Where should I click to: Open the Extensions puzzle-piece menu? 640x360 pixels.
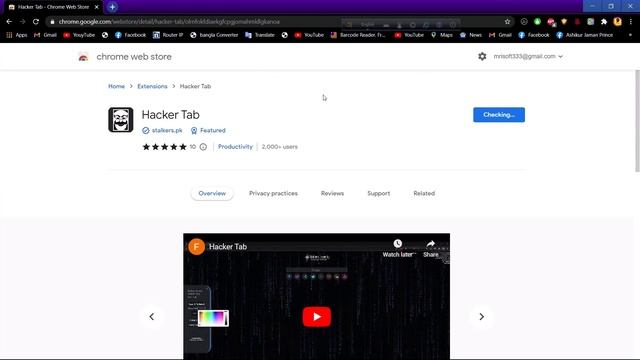[604, 22]
